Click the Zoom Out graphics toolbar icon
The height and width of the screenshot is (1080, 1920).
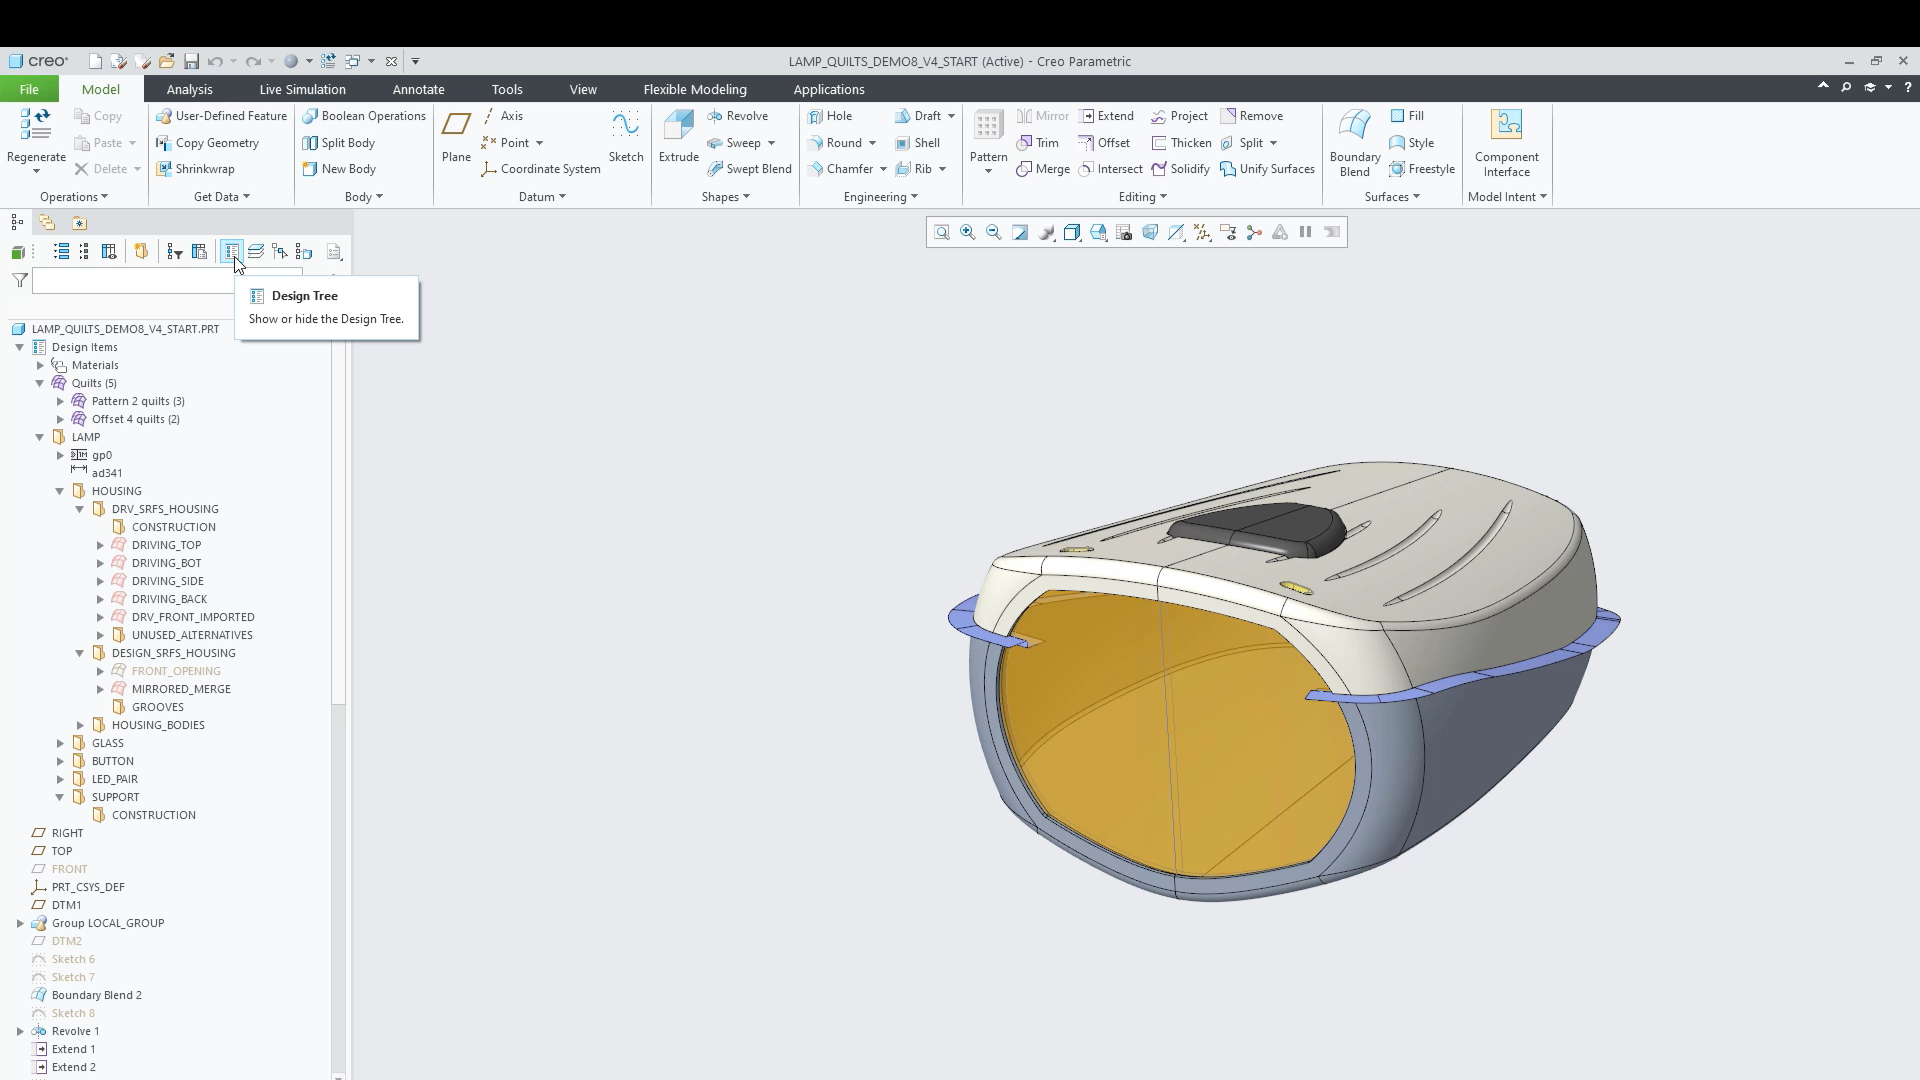coord(994,232)
